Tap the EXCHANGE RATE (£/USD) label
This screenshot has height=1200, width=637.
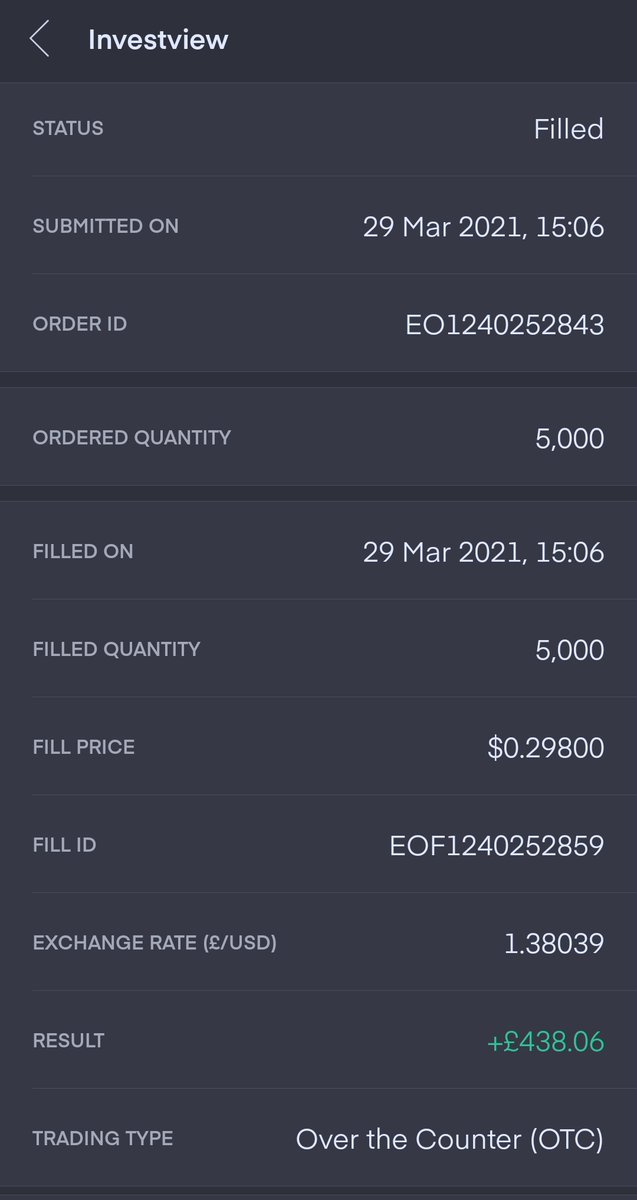click(155, 943)
